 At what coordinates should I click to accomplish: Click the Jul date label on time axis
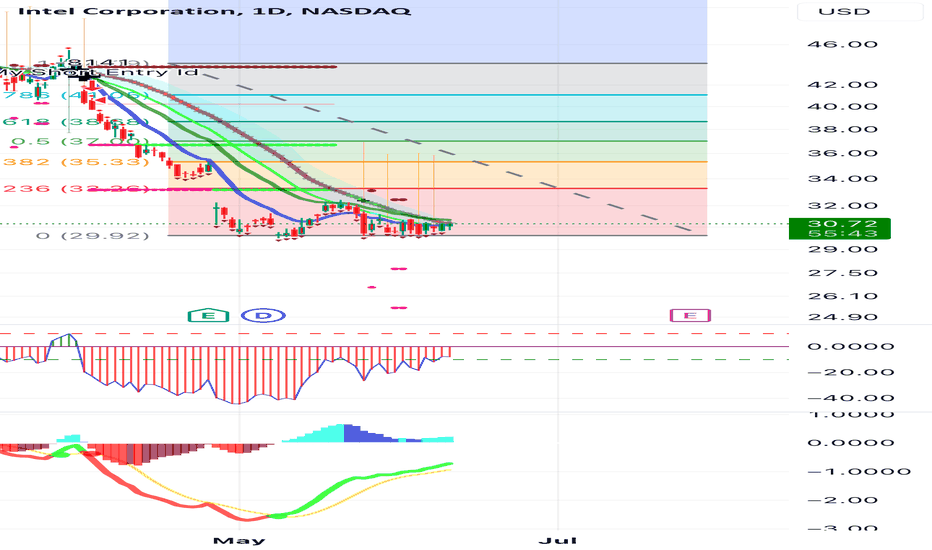coord(558,540)
